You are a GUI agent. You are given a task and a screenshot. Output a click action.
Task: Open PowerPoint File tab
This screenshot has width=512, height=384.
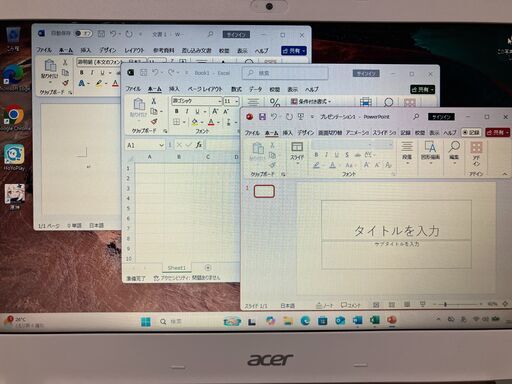coord(252,133)
